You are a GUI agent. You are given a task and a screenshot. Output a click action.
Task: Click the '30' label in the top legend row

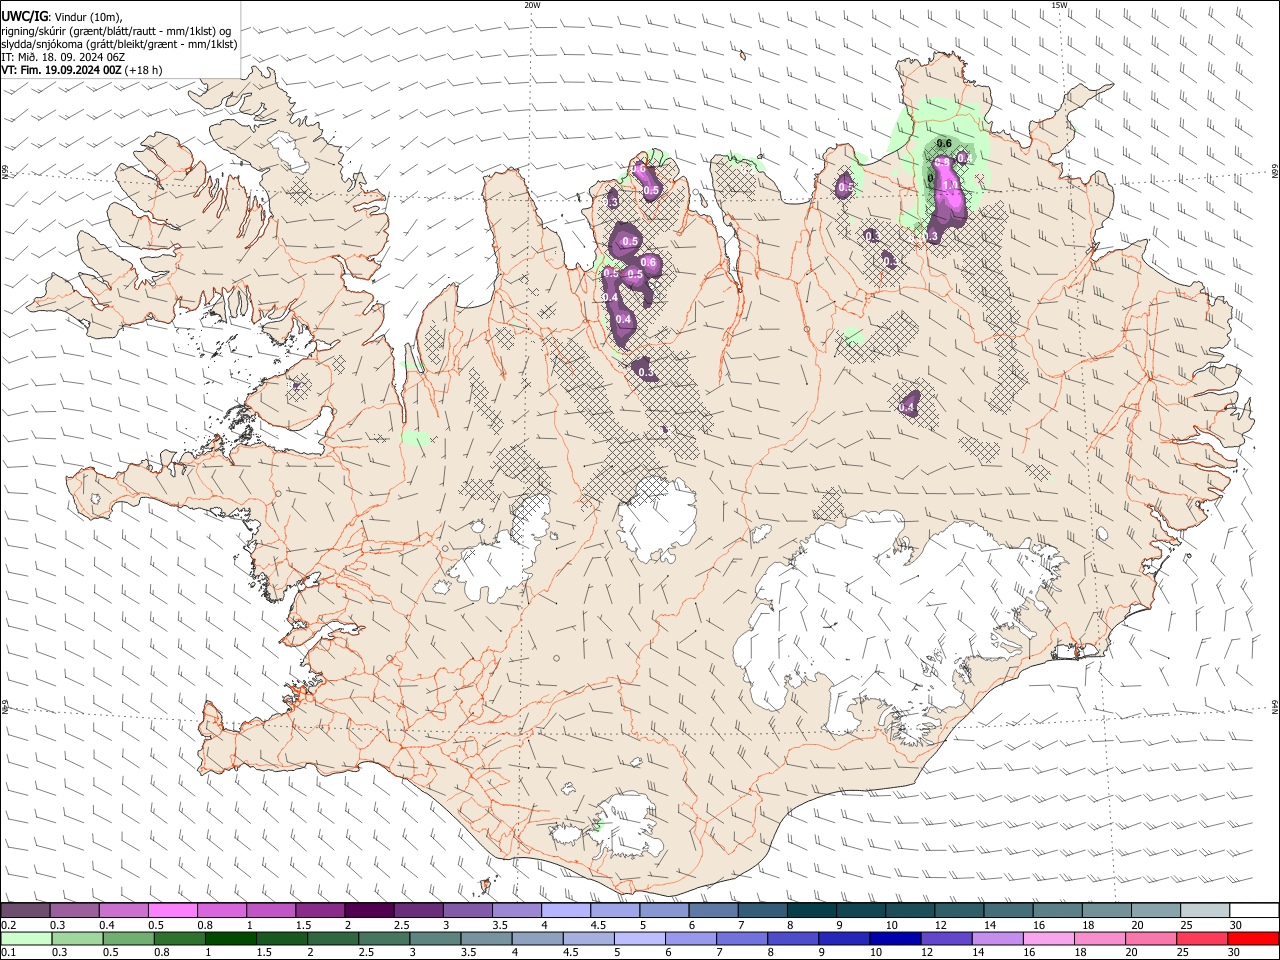tap(1236, 925)
